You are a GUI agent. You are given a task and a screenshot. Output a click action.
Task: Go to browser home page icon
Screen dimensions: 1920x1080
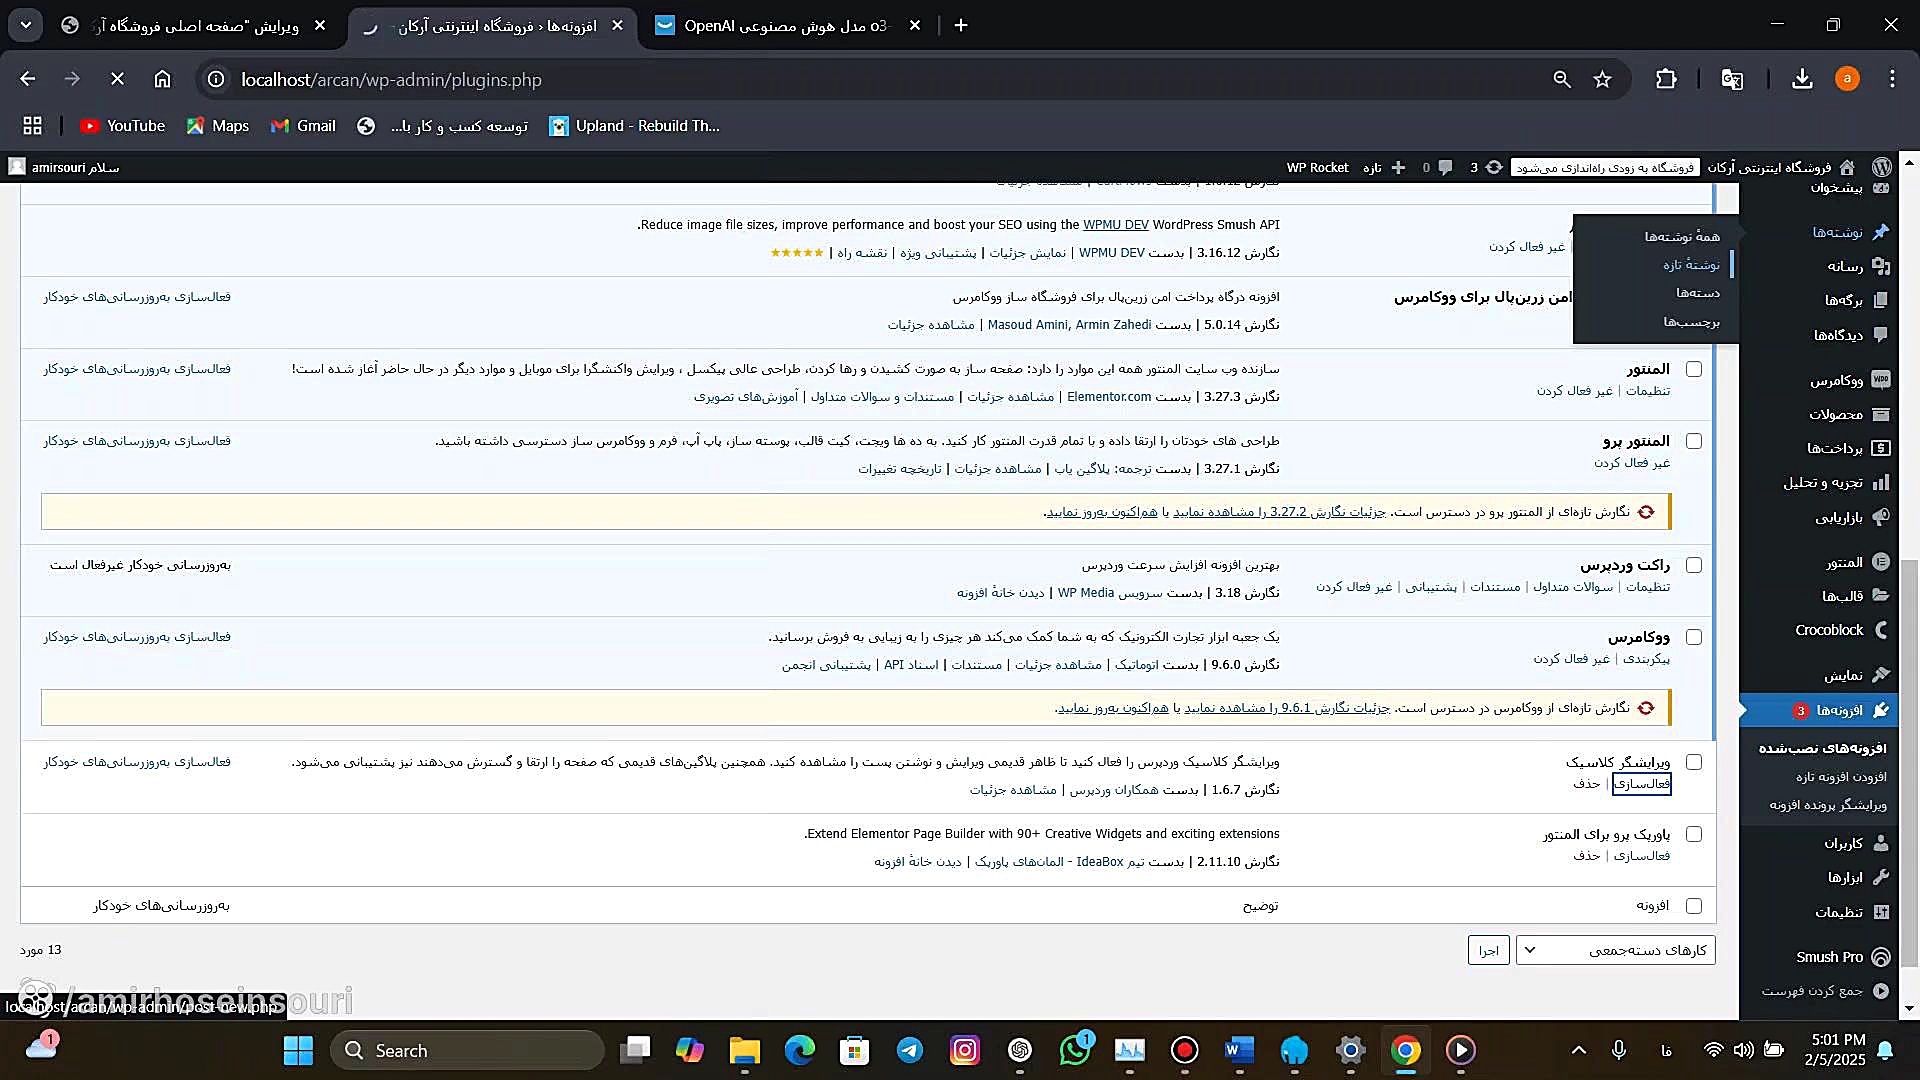(x=162, y=79)
